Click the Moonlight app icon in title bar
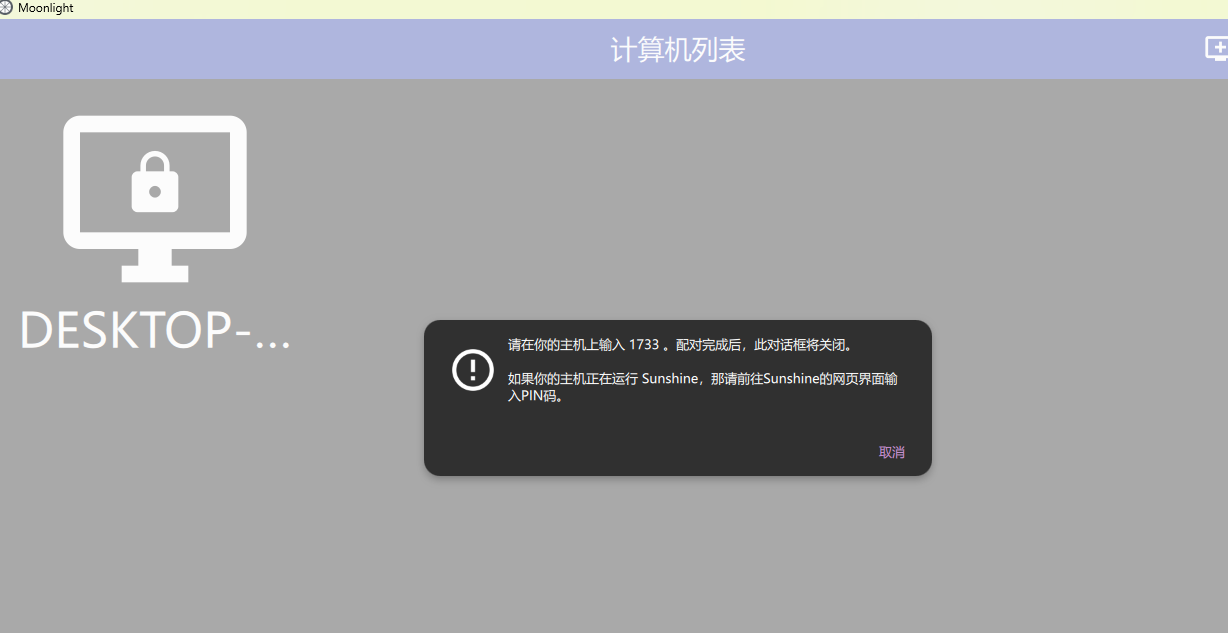Viewport: 1228px width, 633px height. tap(6, 8)
